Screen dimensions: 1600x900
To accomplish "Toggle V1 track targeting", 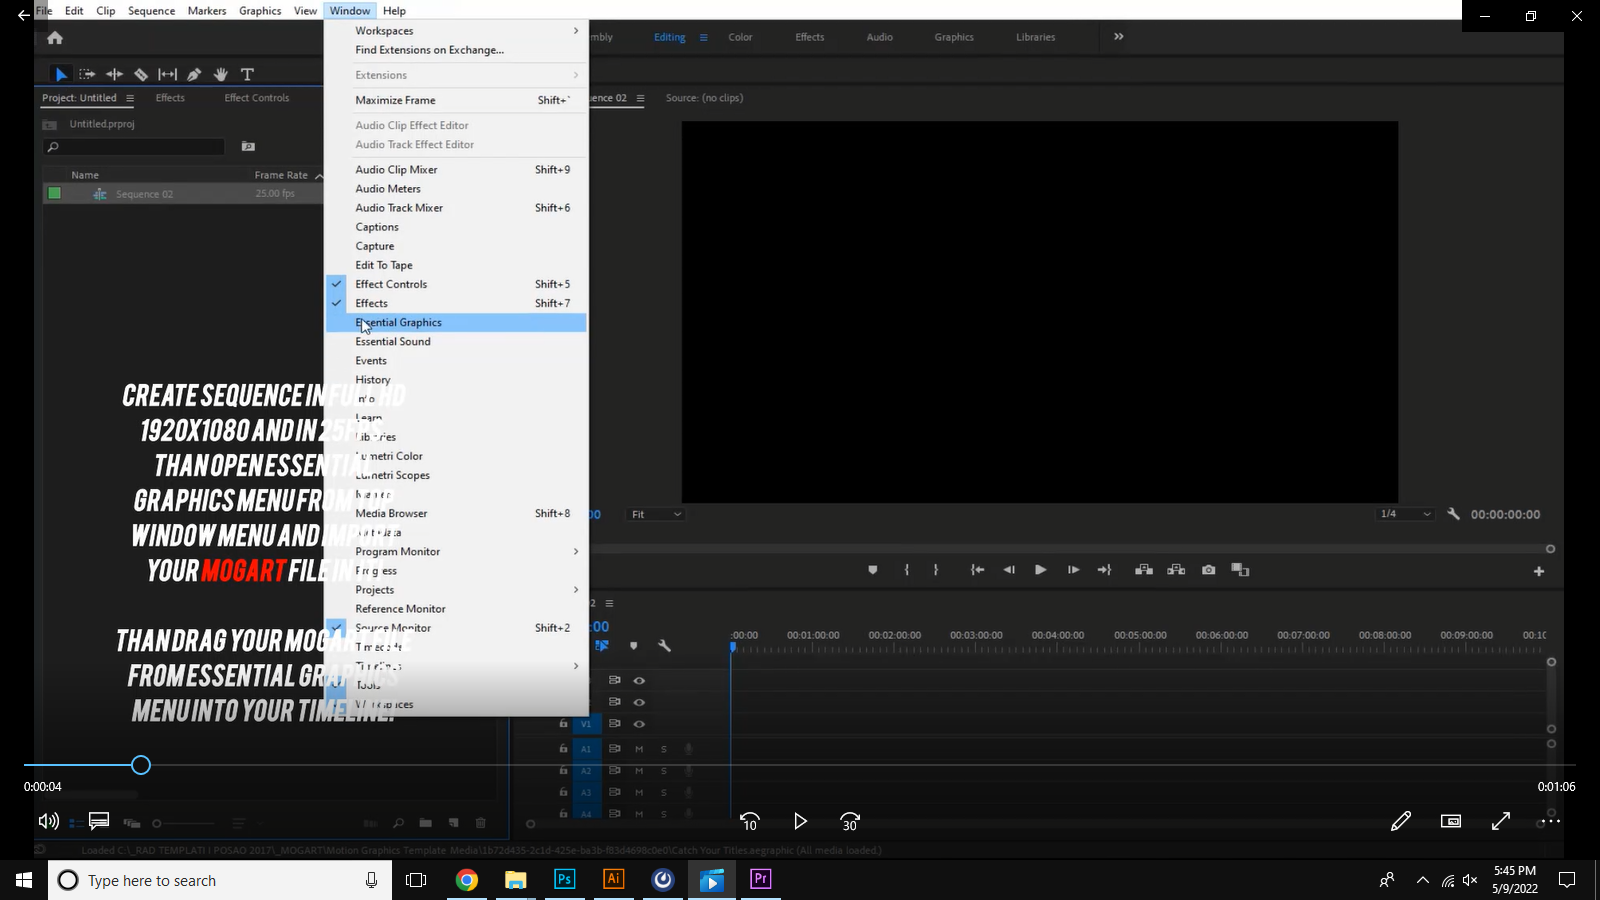I will pos(586,724).
